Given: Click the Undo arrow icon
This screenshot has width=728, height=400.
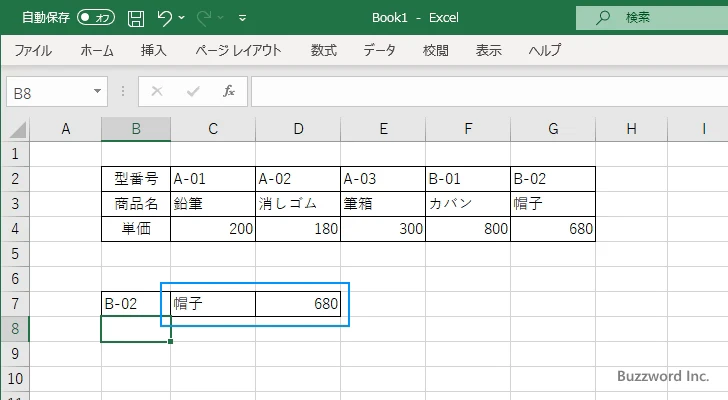Looking at the screenshot, I should pos(166,17).
